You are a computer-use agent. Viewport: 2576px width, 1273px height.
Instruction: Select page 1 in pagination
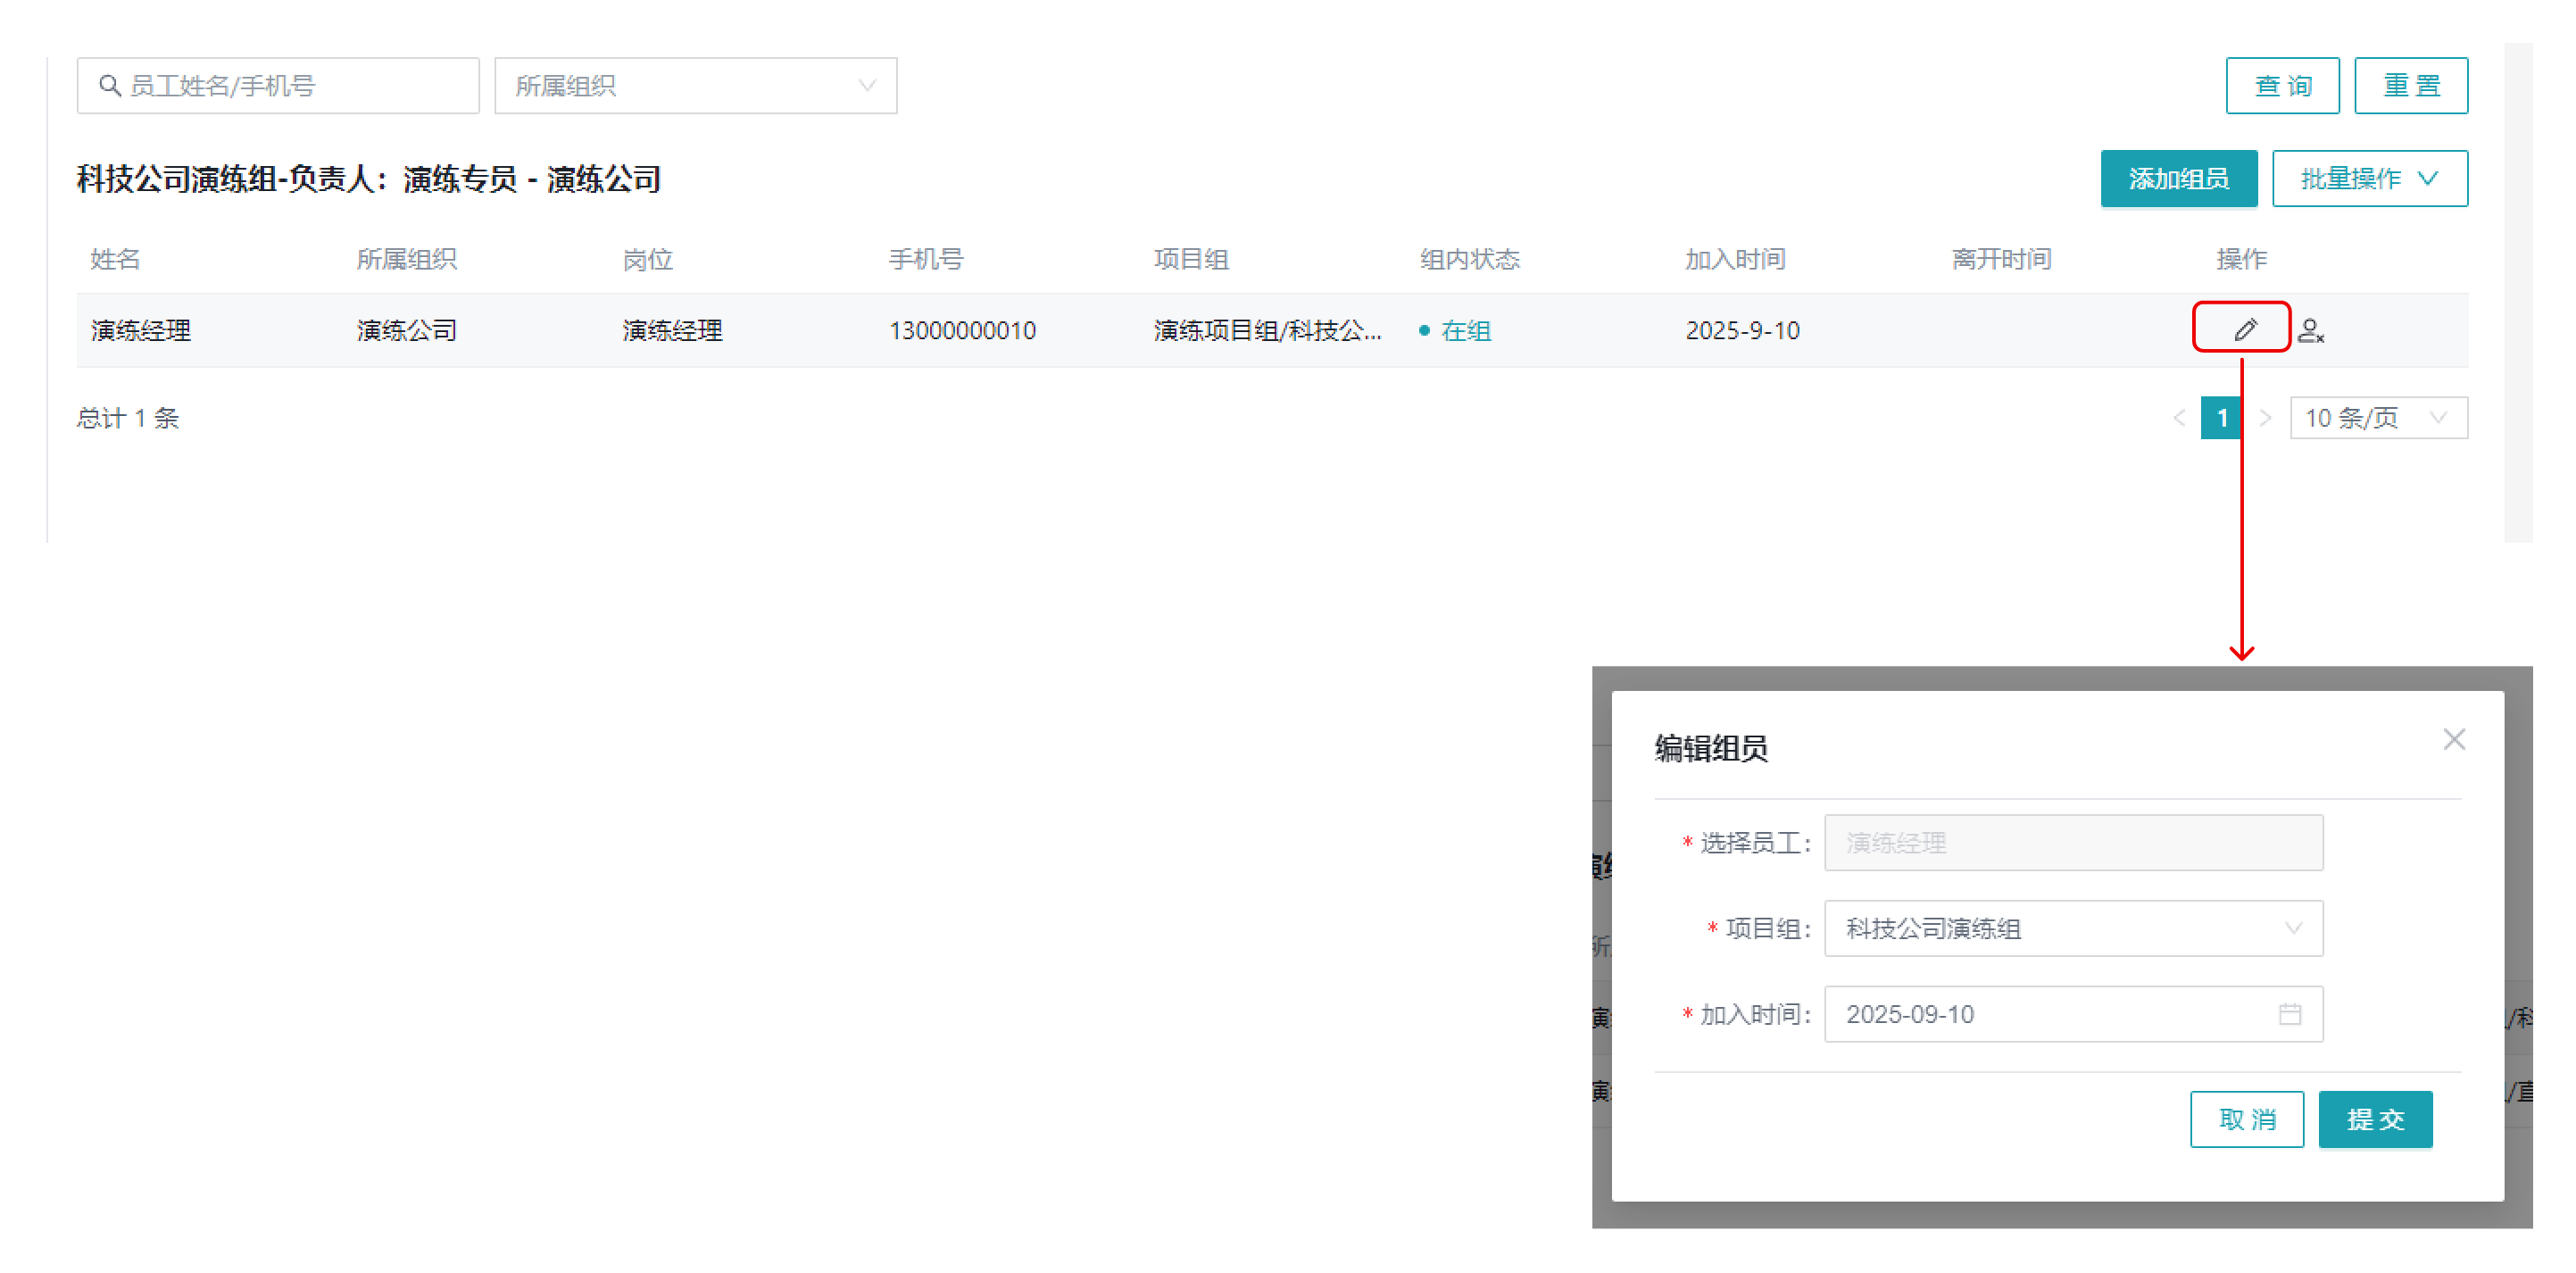coord(2221,418)
